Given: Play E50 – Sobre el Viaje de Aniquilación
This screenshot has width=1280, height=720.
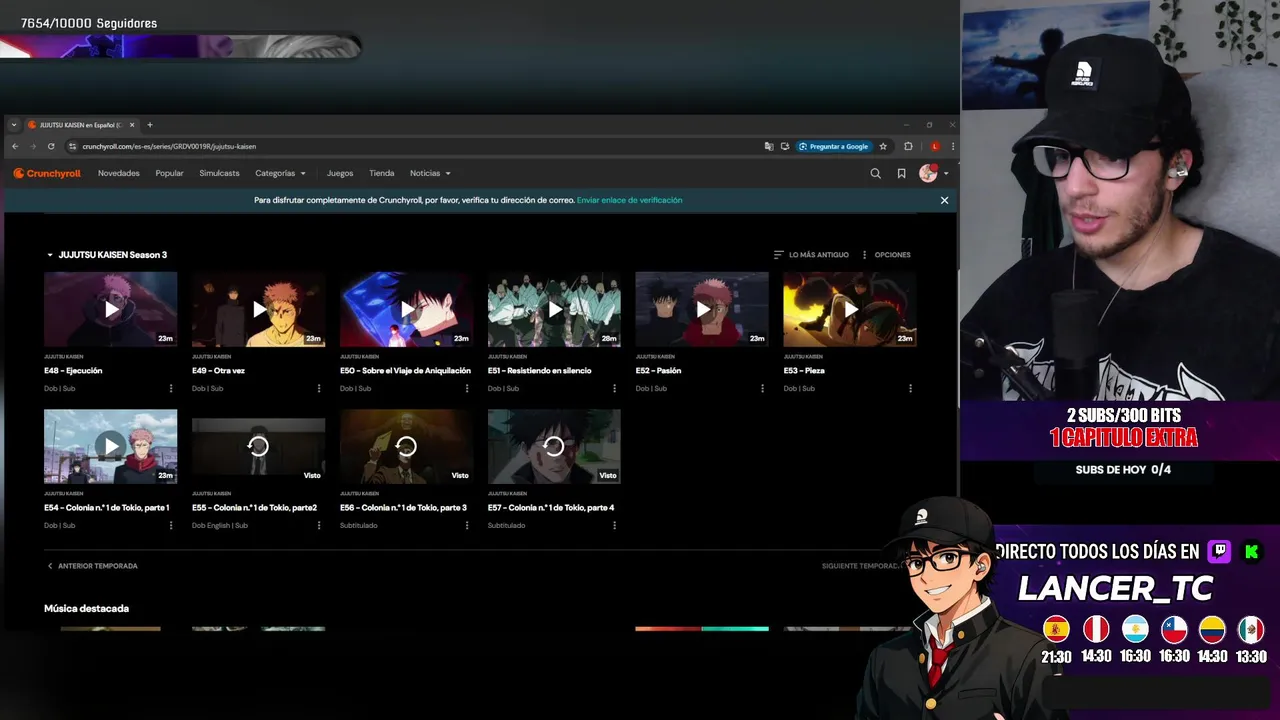Looking at the screenshot, I should [x=406, y=309].
